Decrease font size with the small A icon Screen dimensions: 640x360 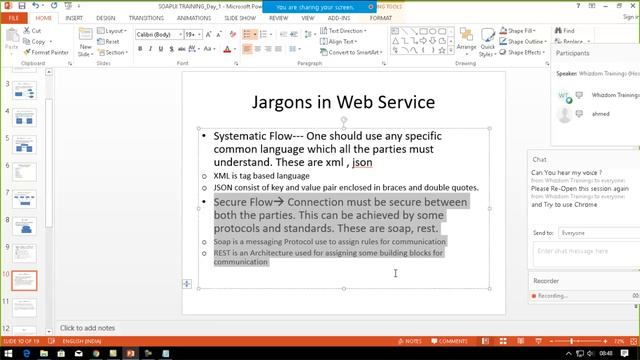pos(219,35)
